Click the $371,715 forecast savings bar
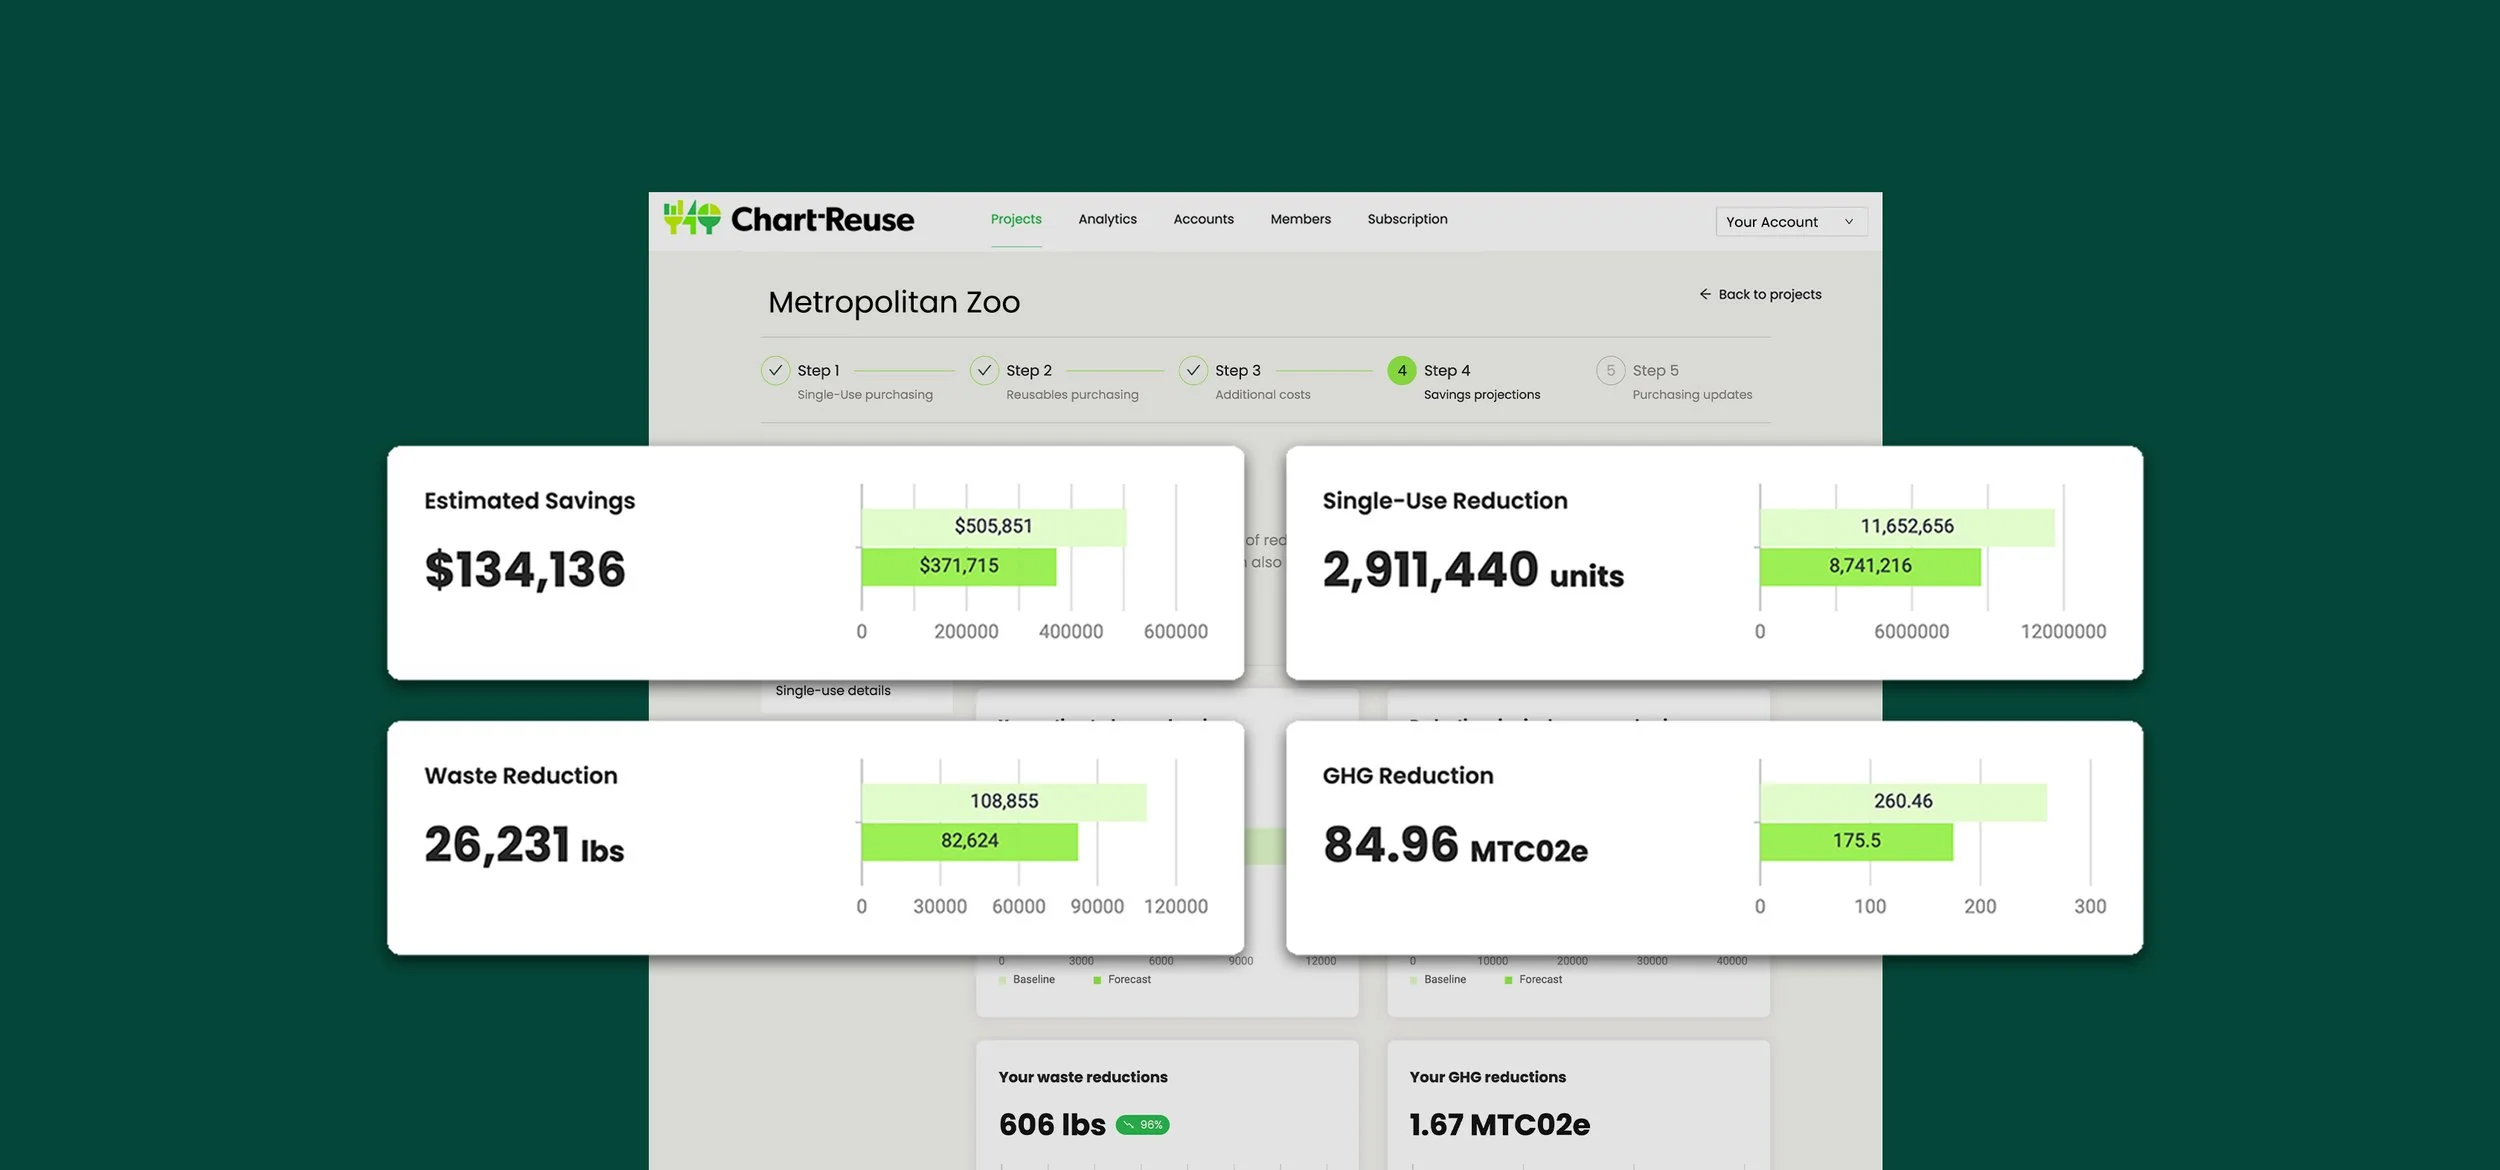 click(958, 566)
